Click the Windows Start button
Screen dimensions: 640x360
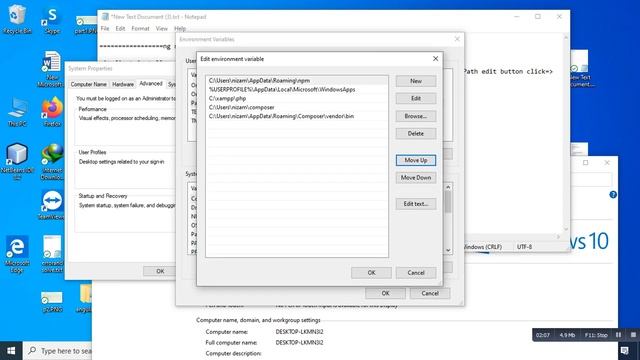tap(11, 351)
